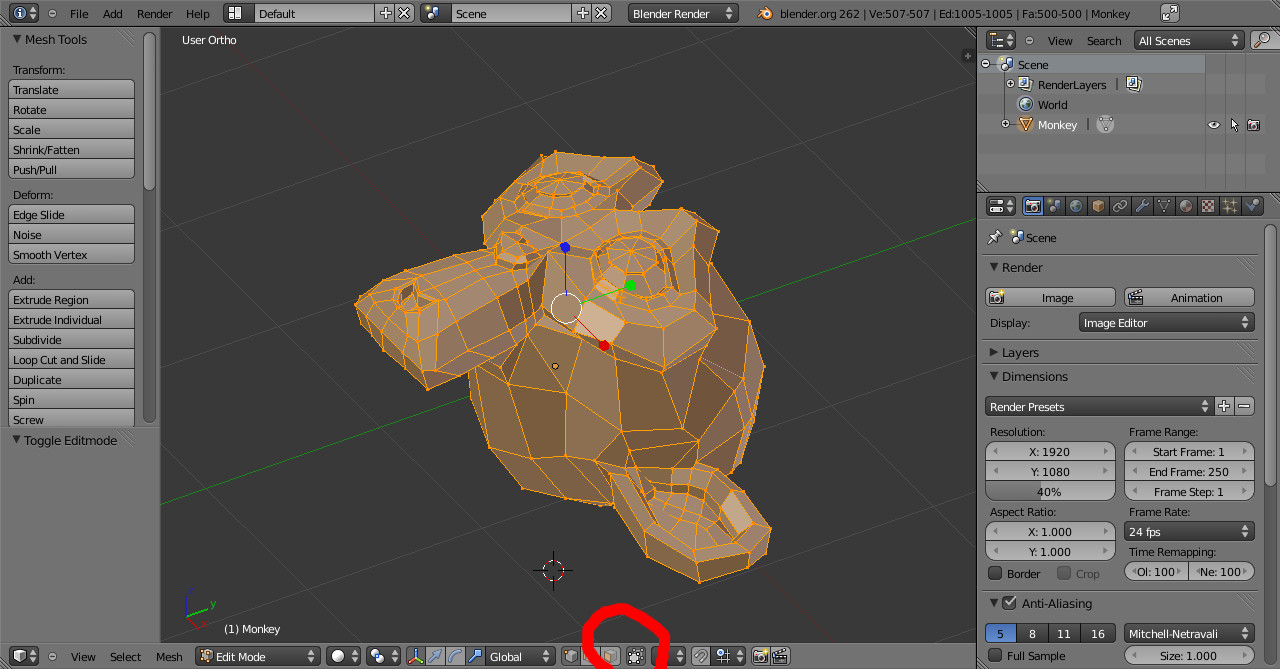
Task: Toggle Monkey visibility eye icon in outliner
Action: click(x=1213, y=125)
